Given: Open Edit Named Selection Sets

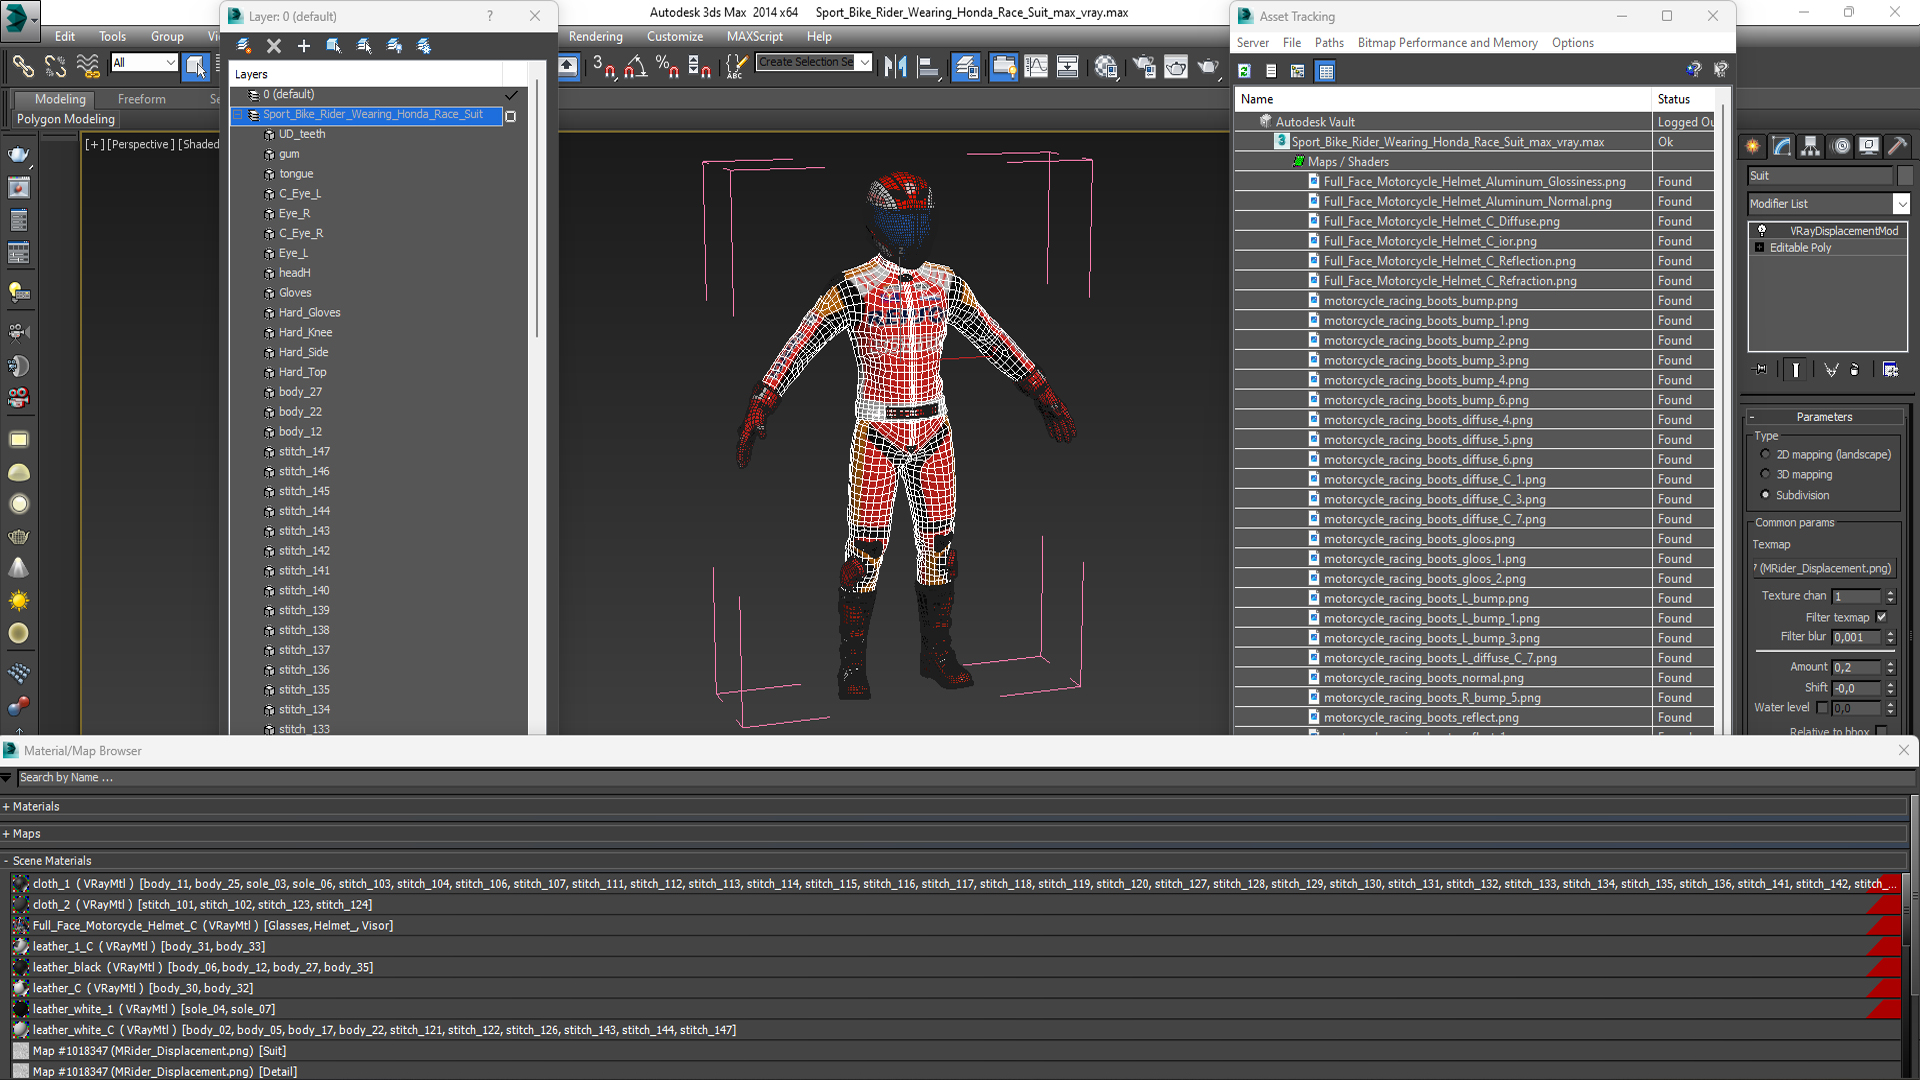Looking at the screenshot, I should (x=736, y=66).
